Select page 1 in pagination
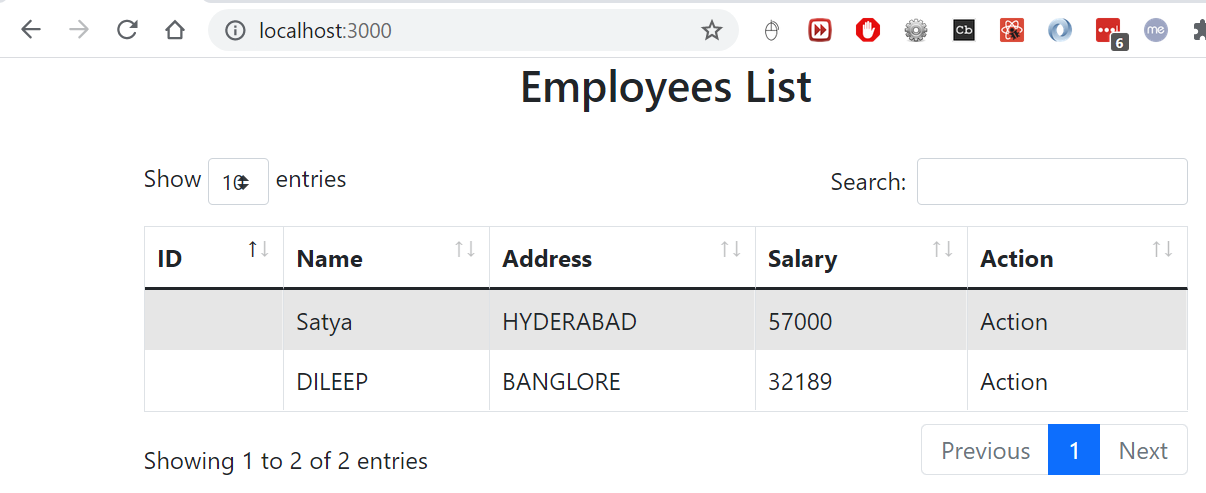The width and height of the screenshot is (1206, 493). coord(1074,450)
